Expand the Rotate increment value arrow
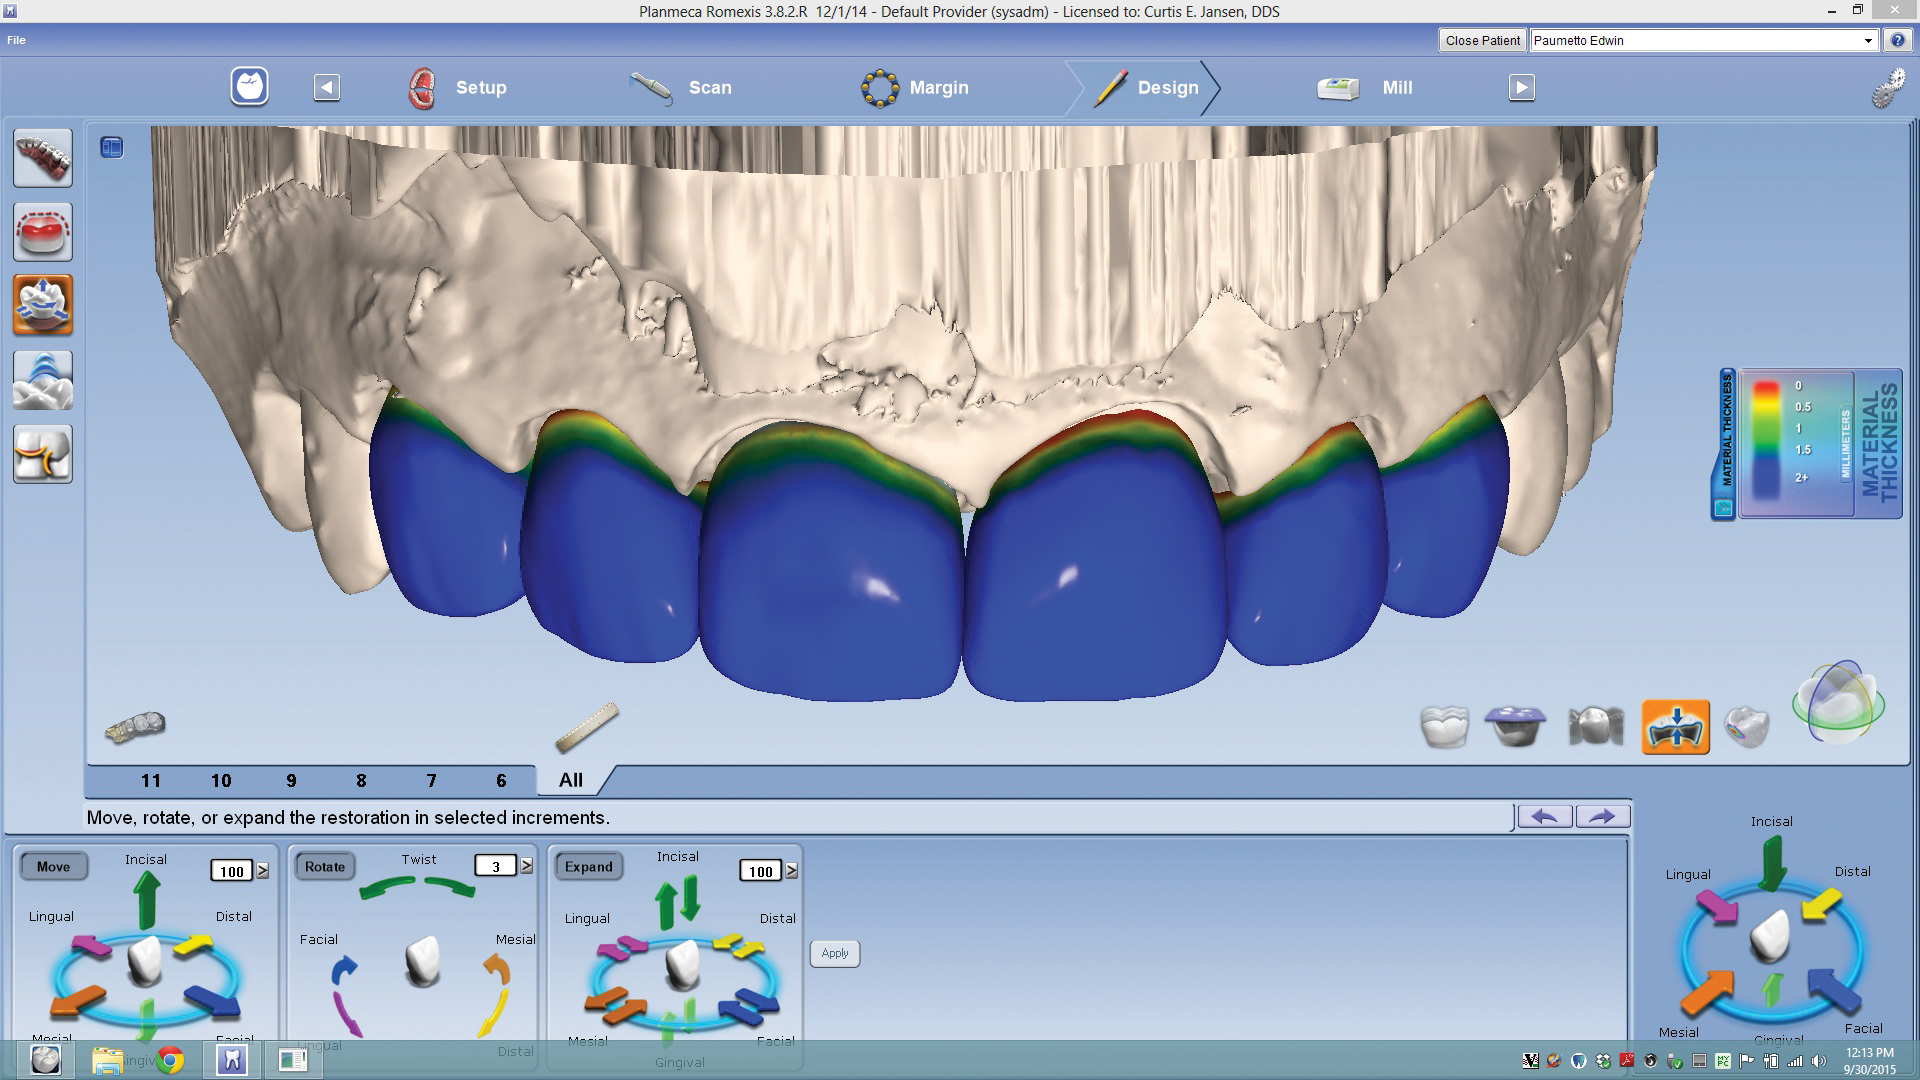 [x=527, y=866]
